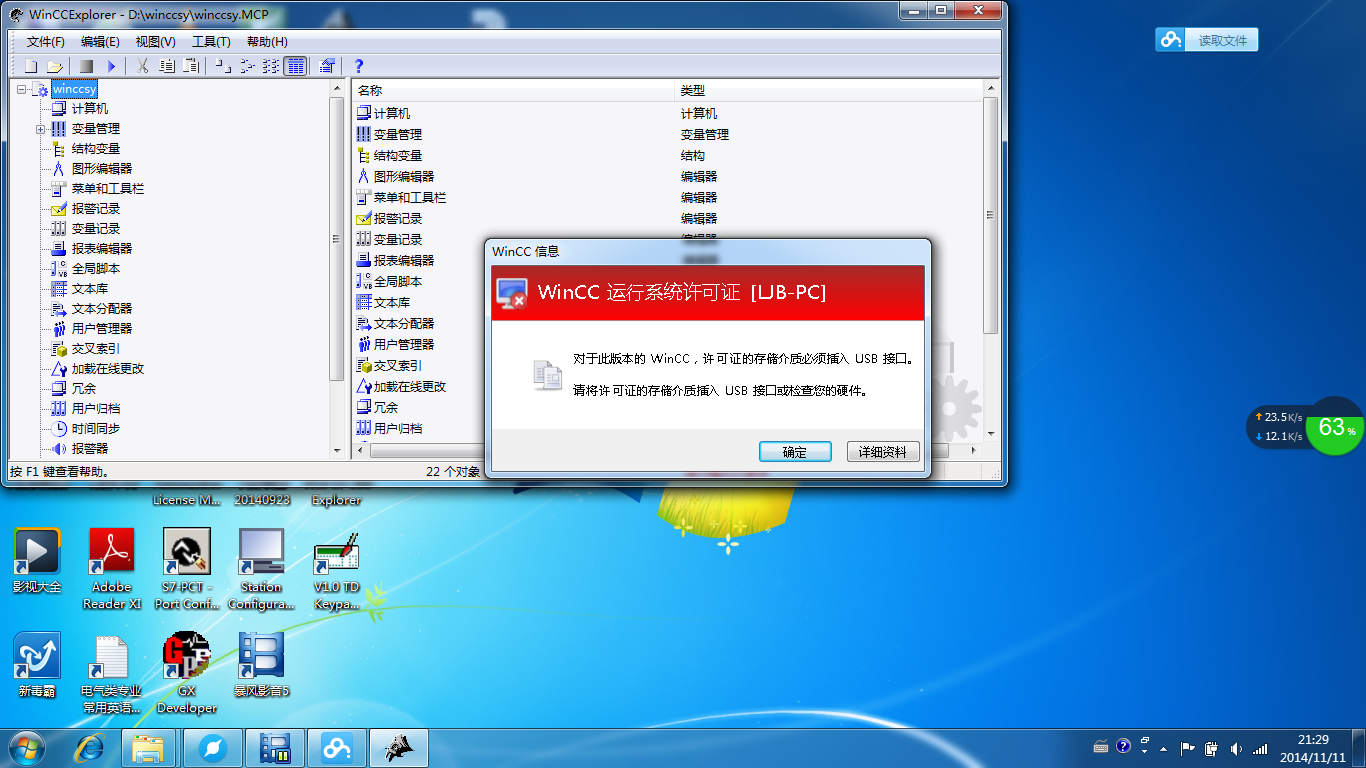
Task: Select 加载在线更改 in the navigation tree
Action: [x=108, y=369]
